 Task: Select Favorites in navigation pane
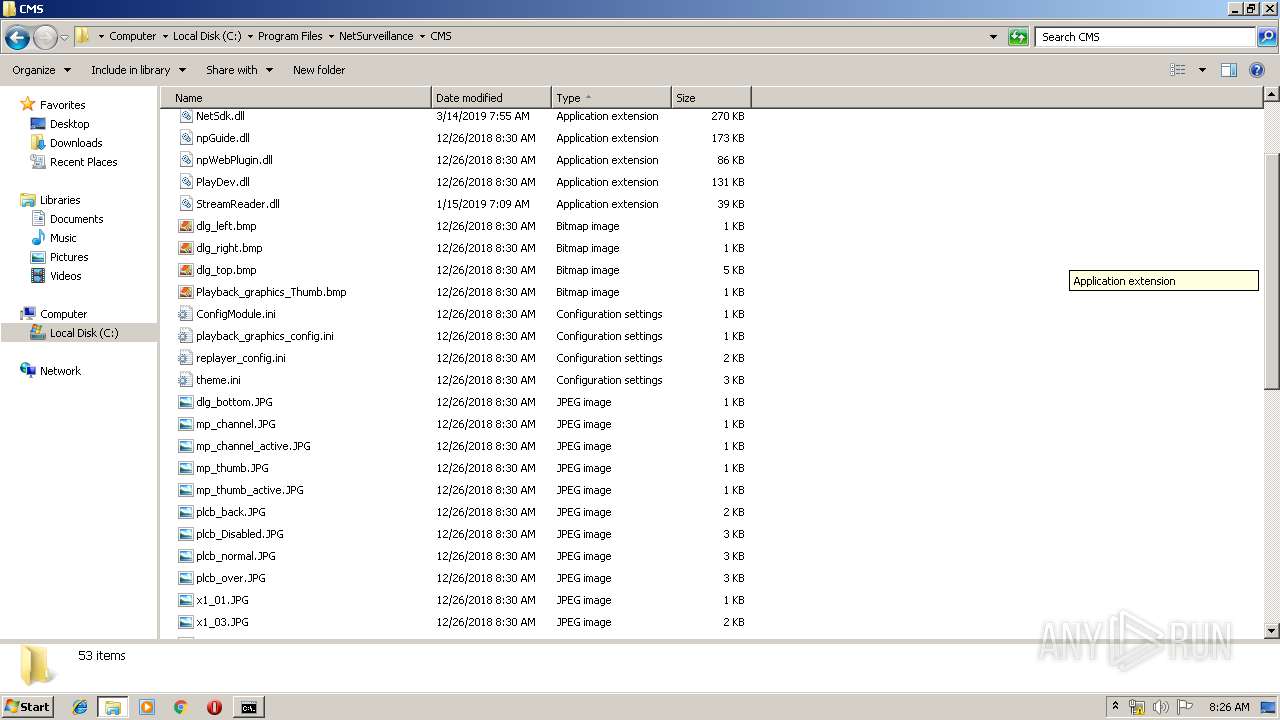(62, 105)
